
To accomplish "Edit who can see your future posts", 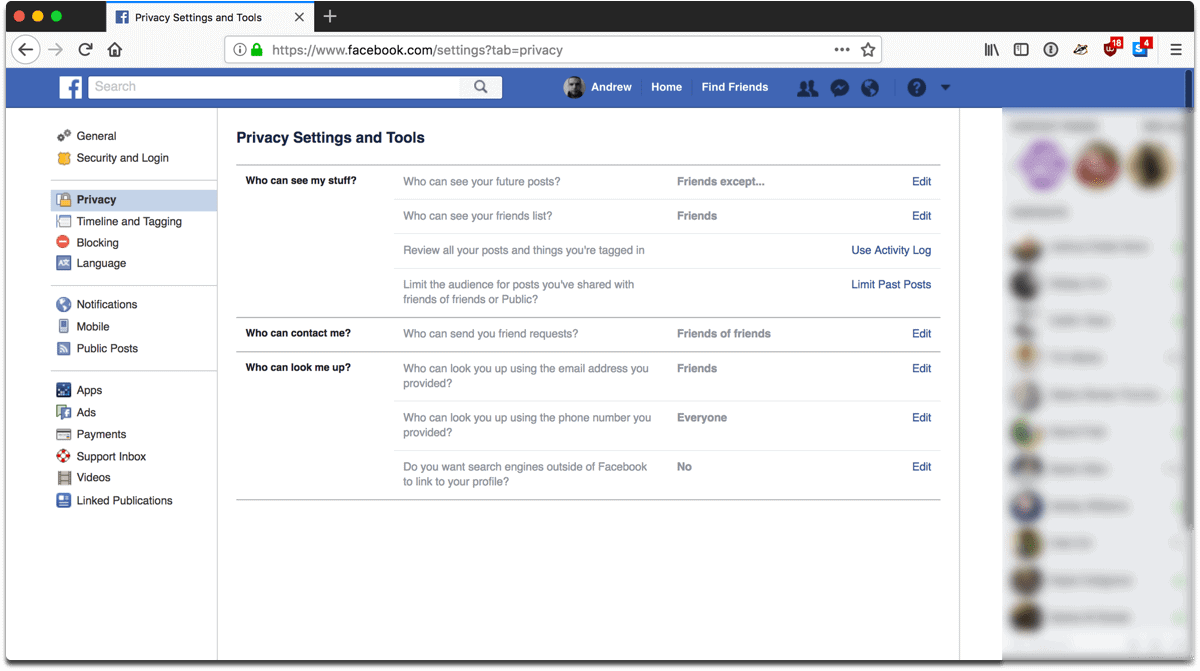I will coord(921,182).
